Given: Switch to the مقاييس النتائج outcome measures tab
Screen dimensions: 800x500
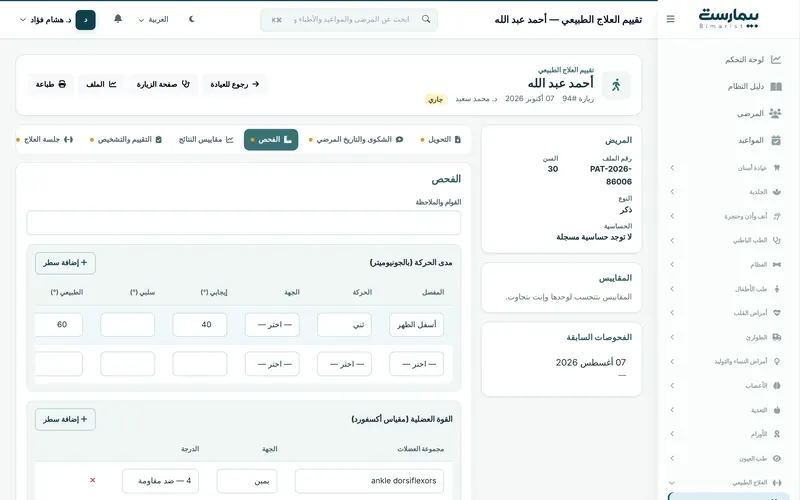Looking at the screenshot, I should 206,139.
